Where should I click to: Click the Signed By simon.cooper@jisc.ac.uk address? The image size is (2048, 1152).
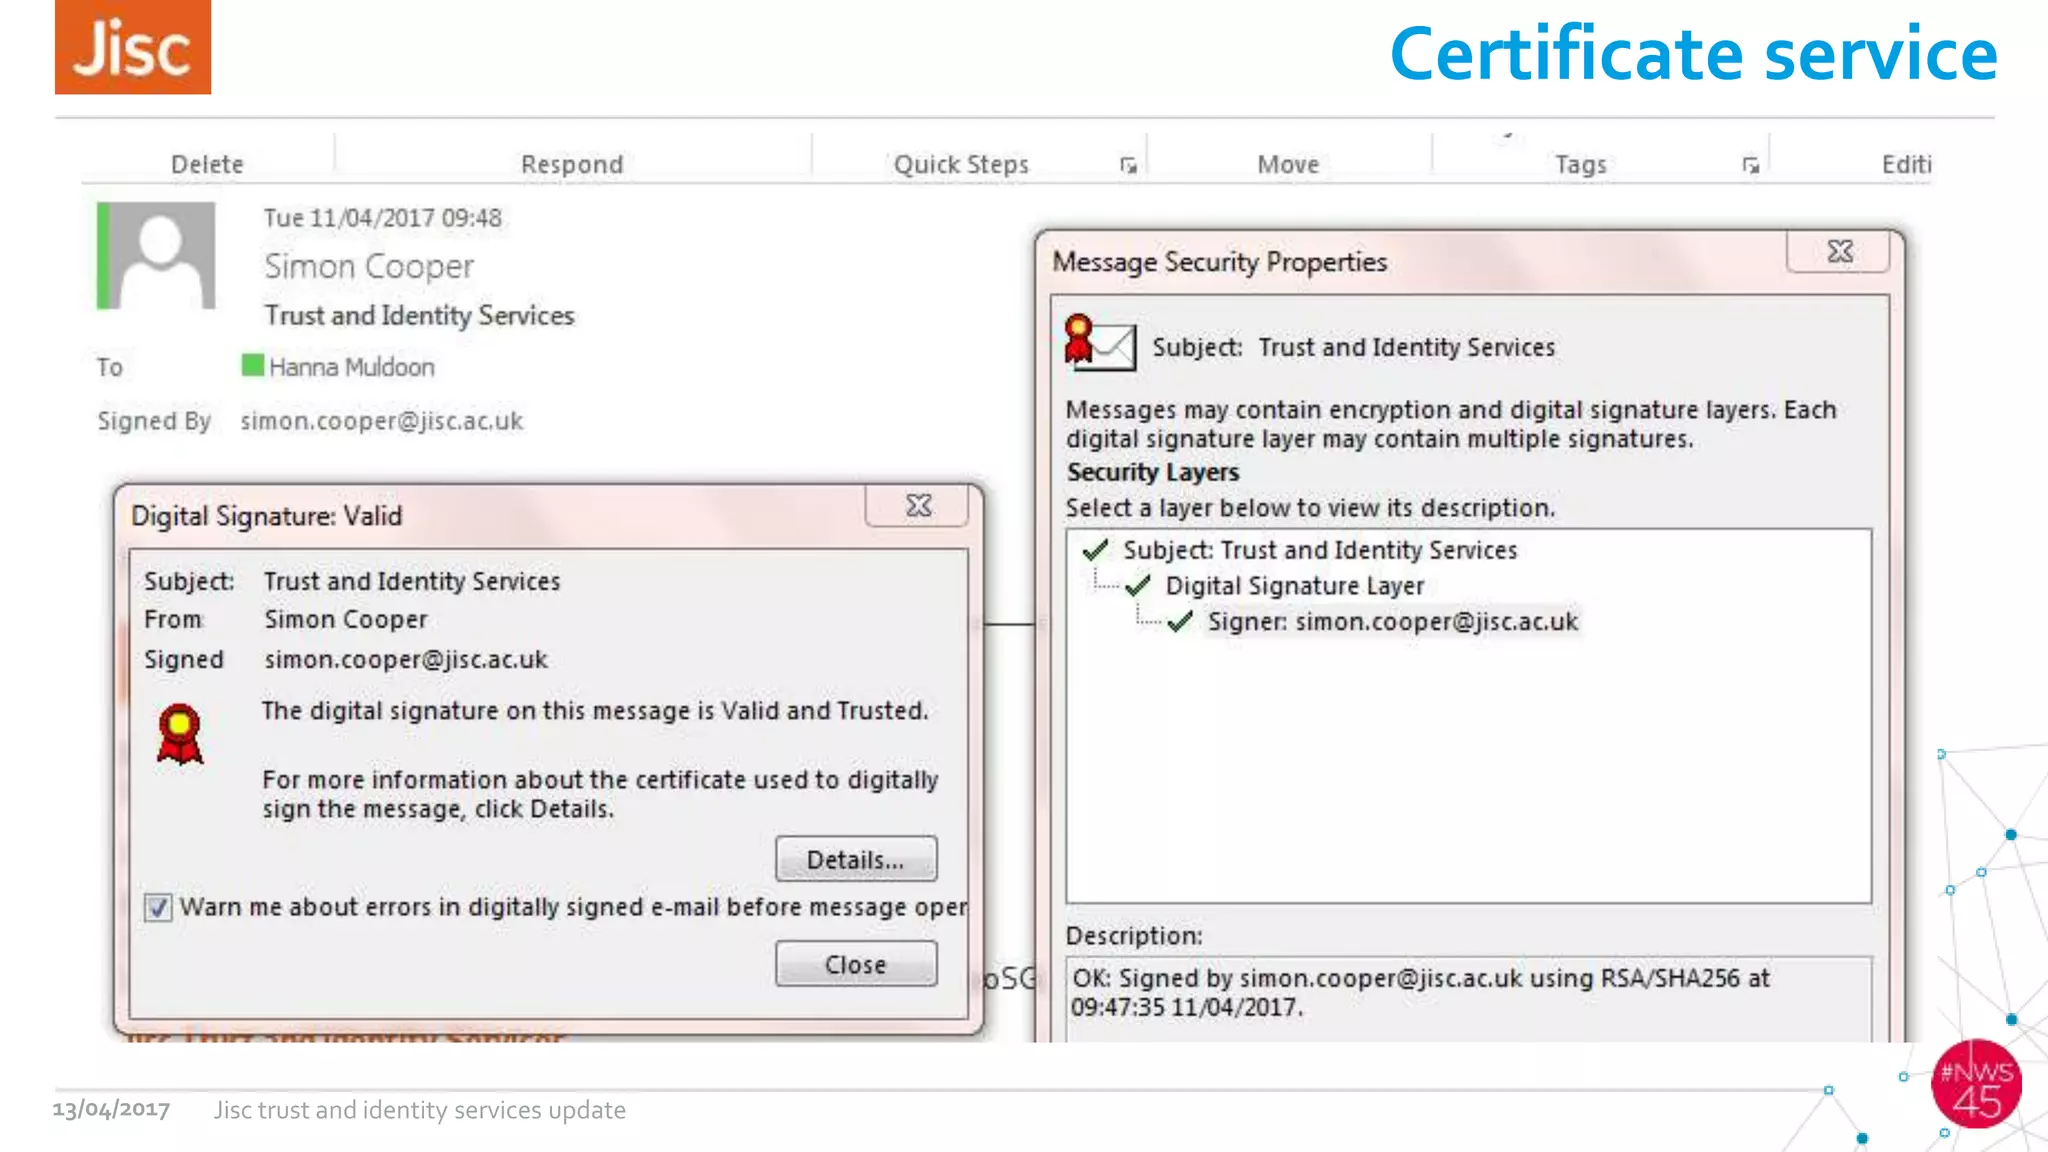[381, 421]
